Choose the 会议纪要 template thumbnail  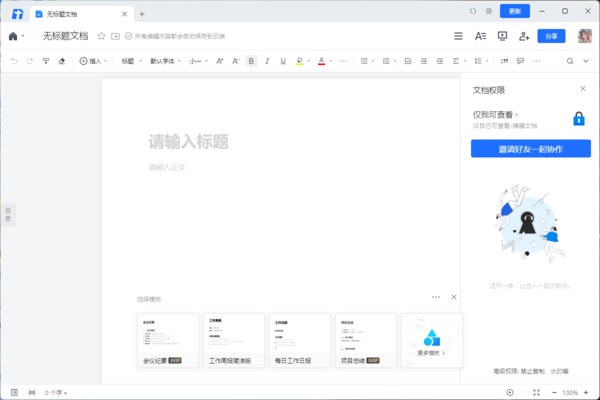(167, 340)
